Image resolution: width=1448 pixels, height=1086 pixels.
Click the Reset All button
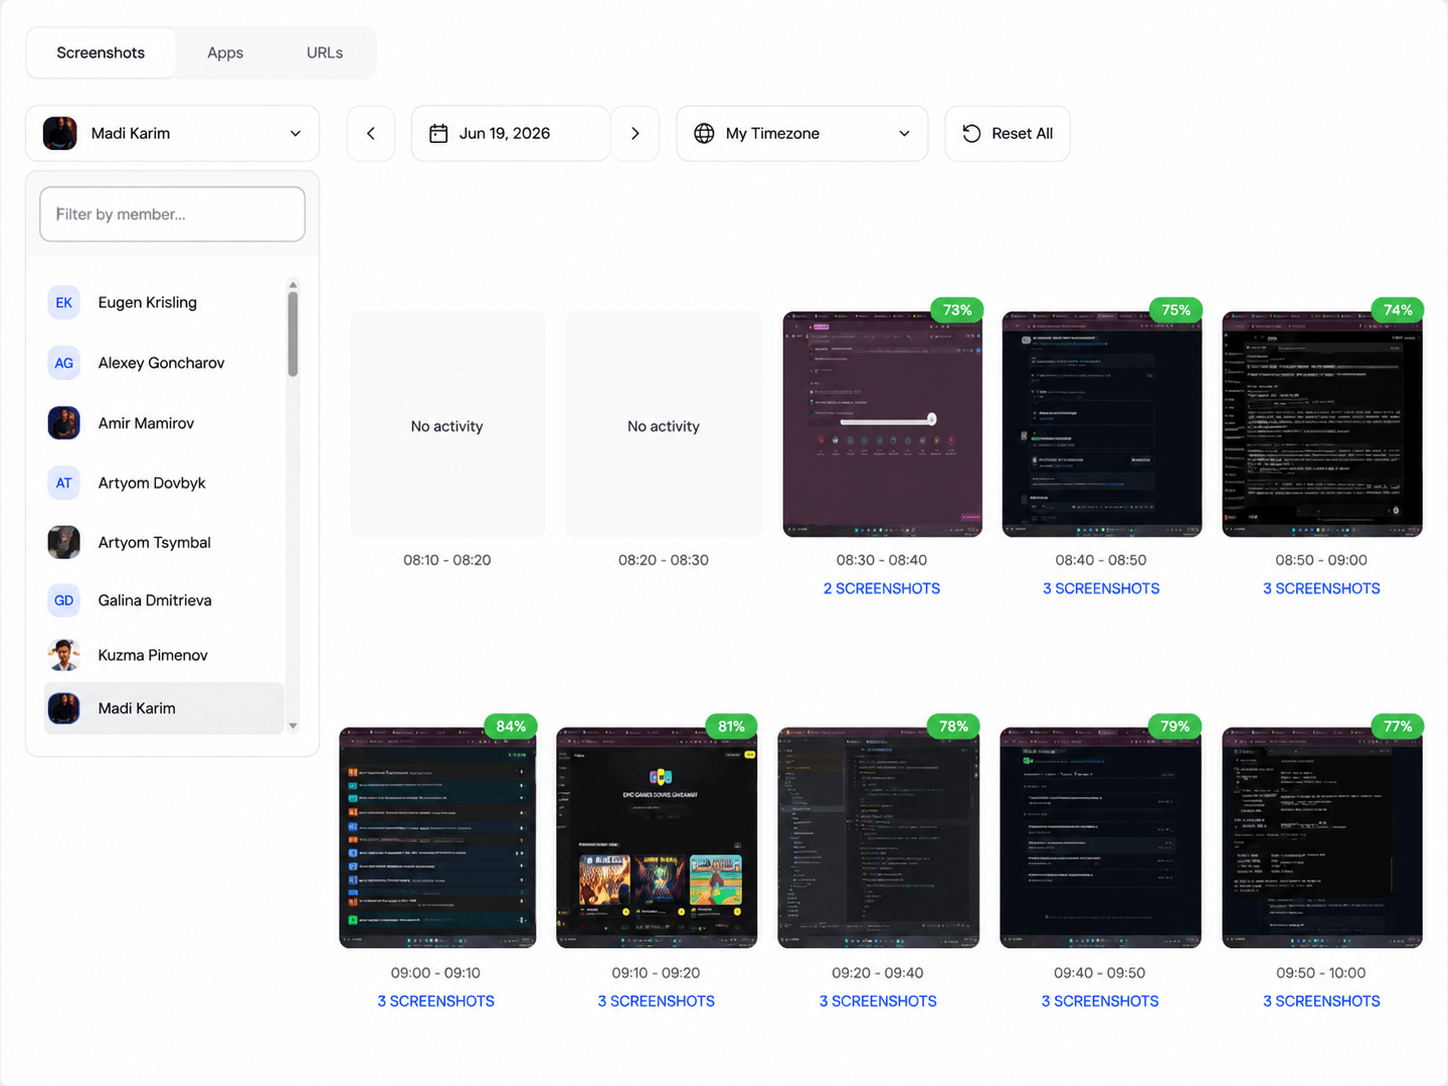tap(1007, 133)
